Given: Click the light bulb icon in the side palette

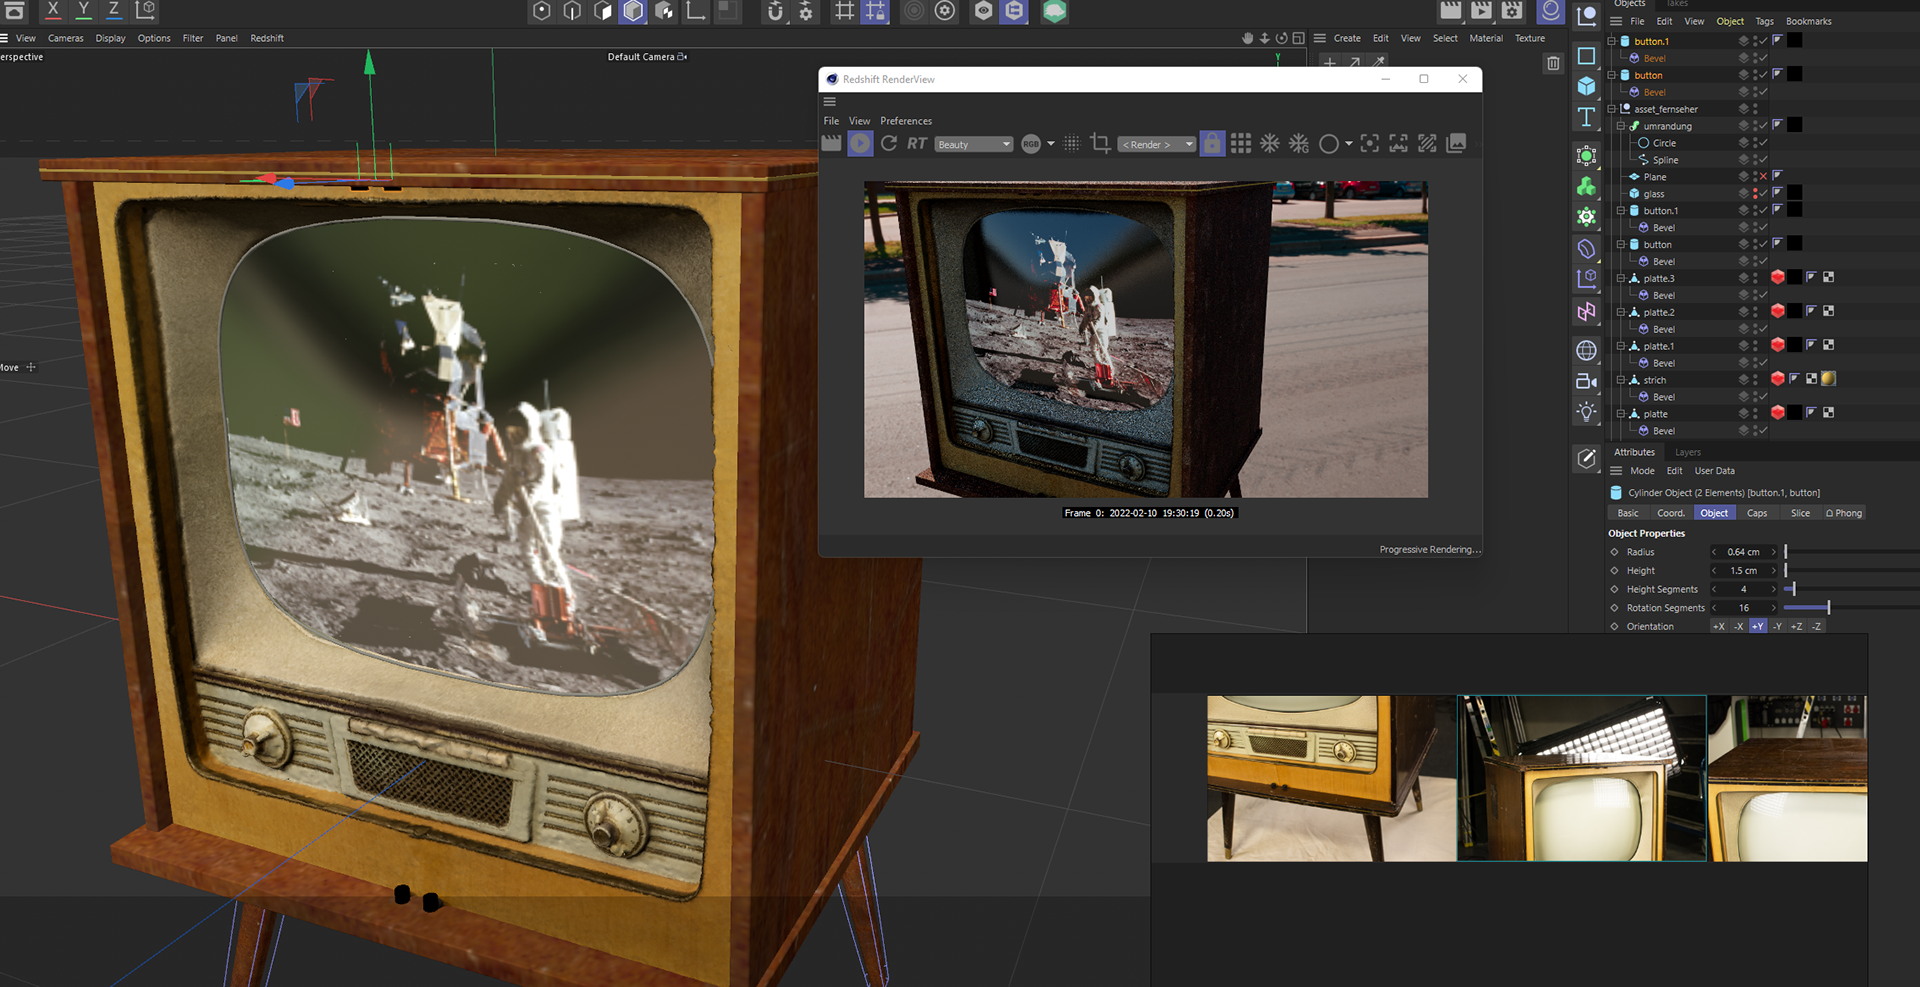Looking at the screenshot, I should click(x=1586, y=412).
